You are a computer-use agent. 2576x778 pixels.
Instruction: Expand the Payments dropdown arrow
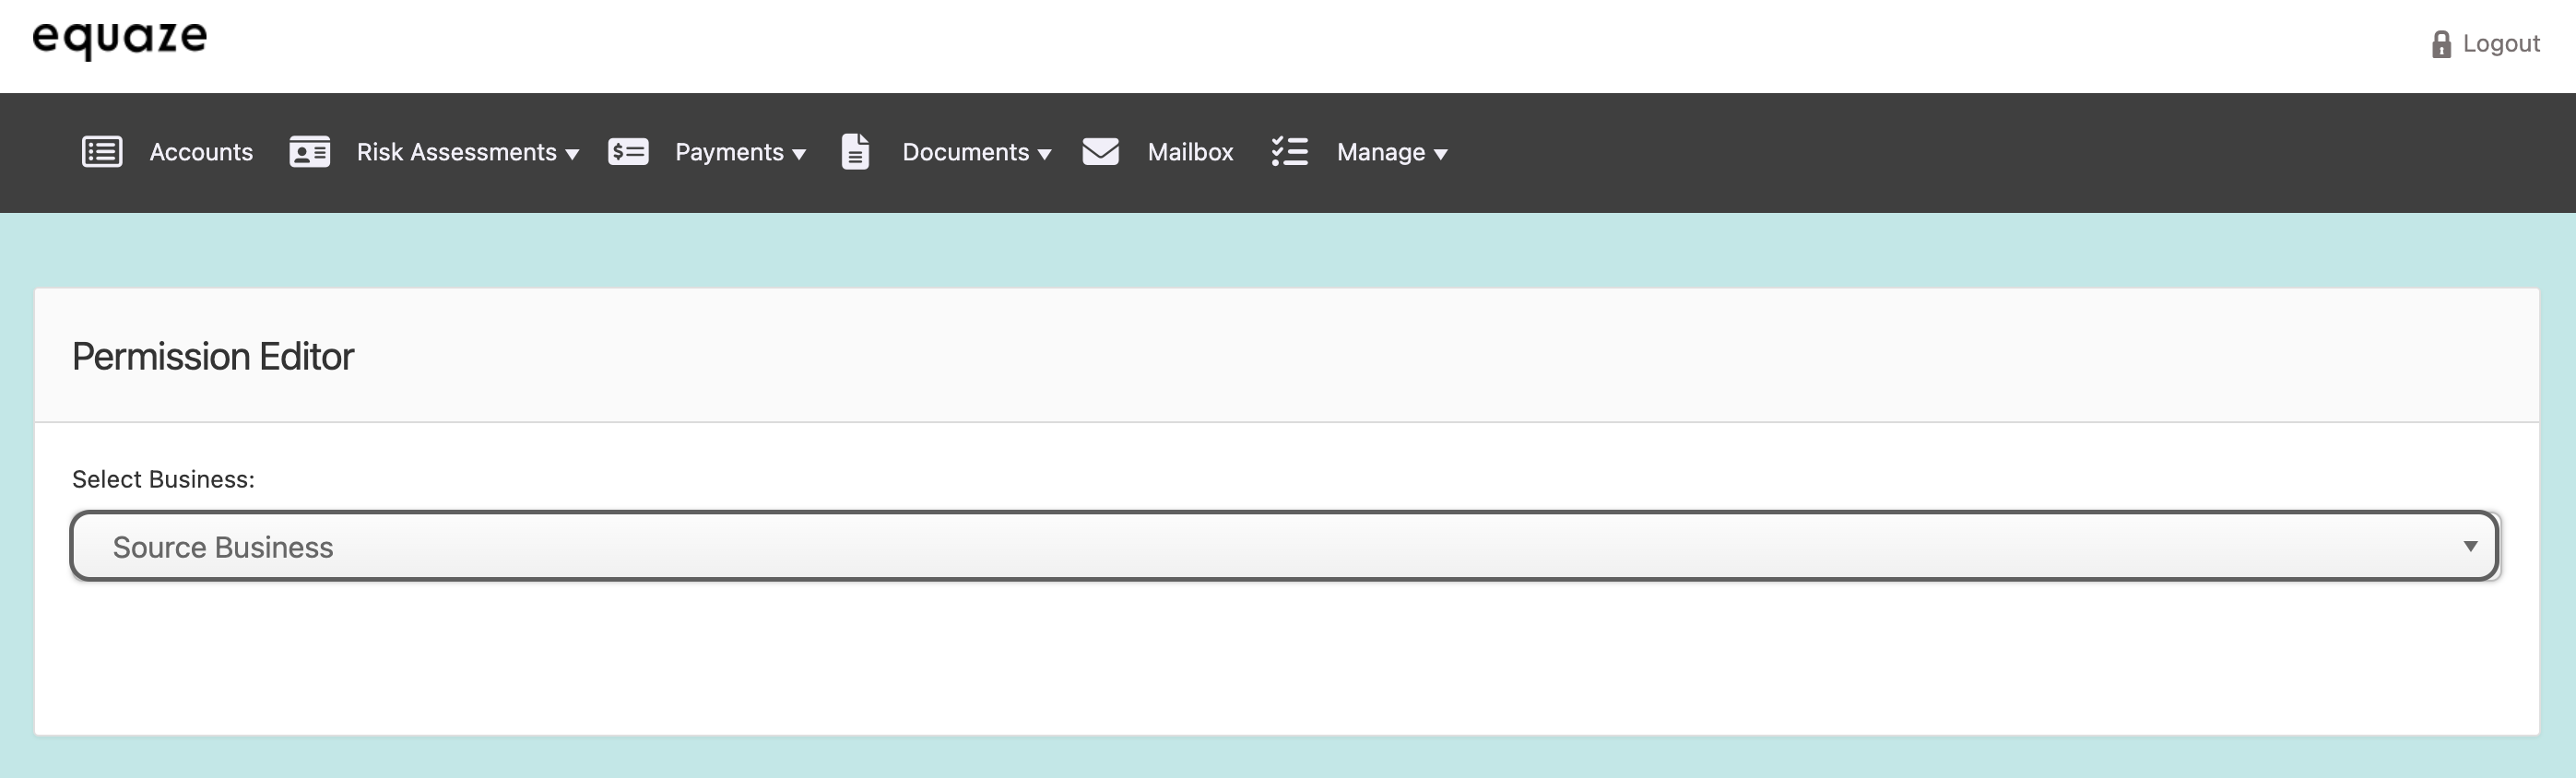[799, 154]
